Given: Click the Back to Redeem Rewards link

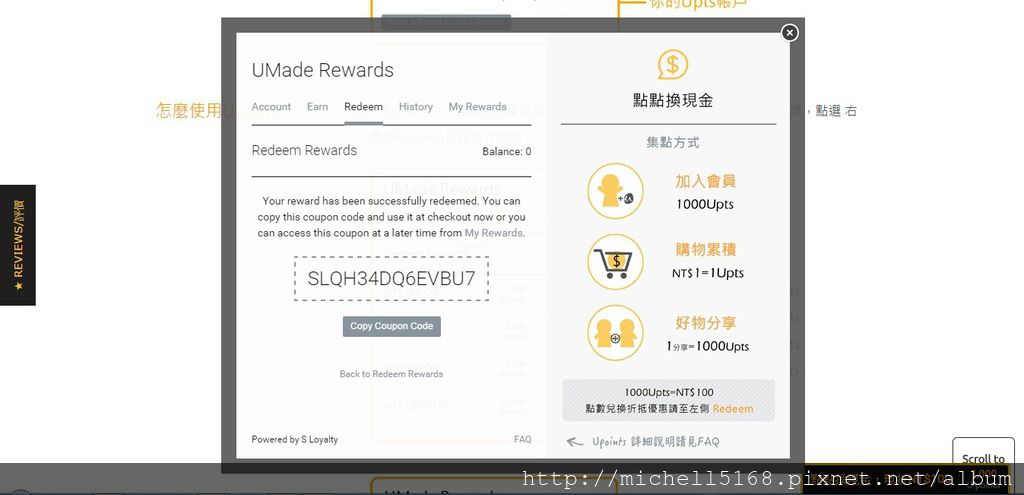Looking at the screenshot, I should [x=391, y=374].
